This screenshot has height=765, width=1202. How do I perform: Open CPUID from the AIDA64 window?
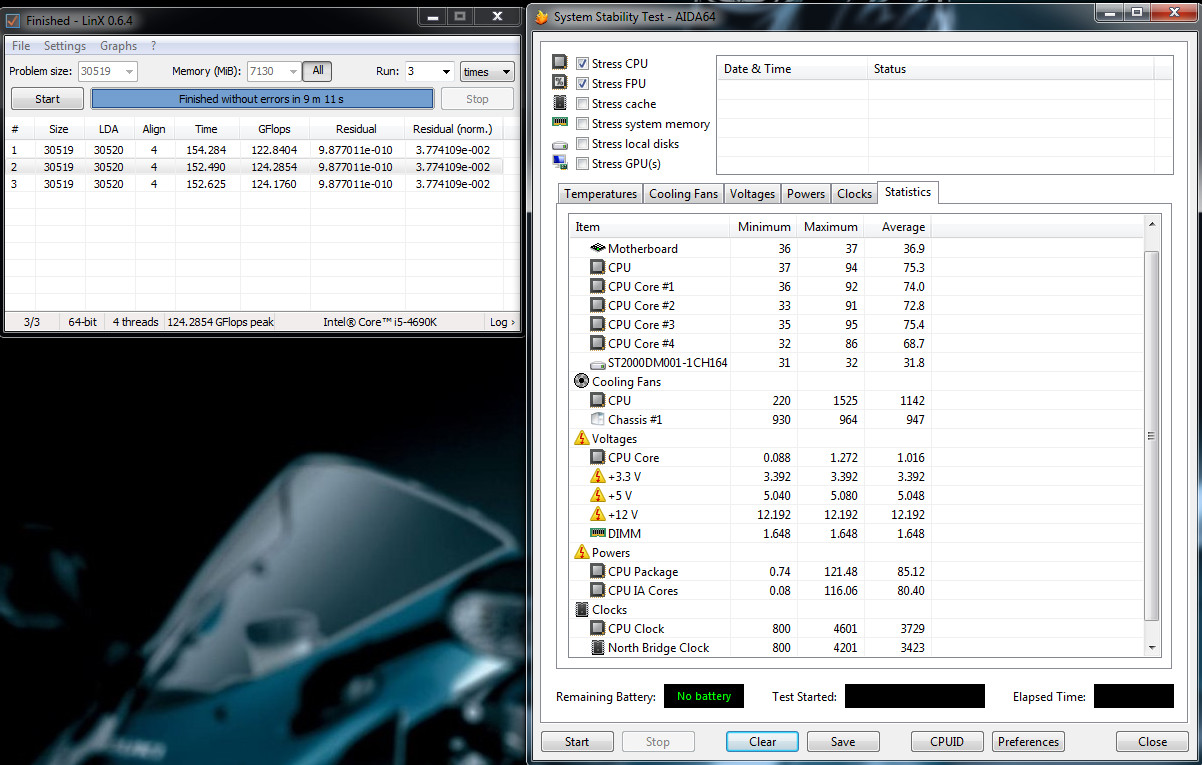click(x=948, y=742)
